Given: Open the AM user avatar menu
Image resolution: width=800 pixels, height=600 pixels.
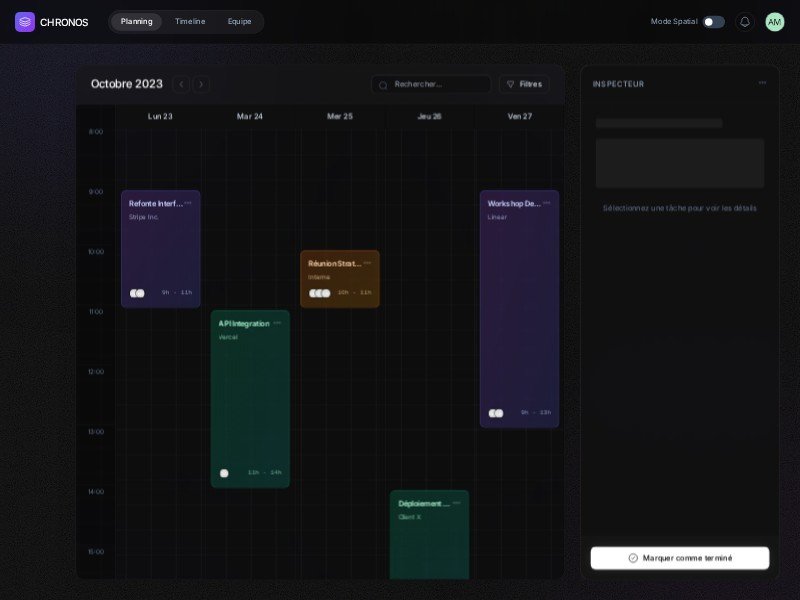Looking at the screenshot, I should pyautogui.click(x=775, y=22).
